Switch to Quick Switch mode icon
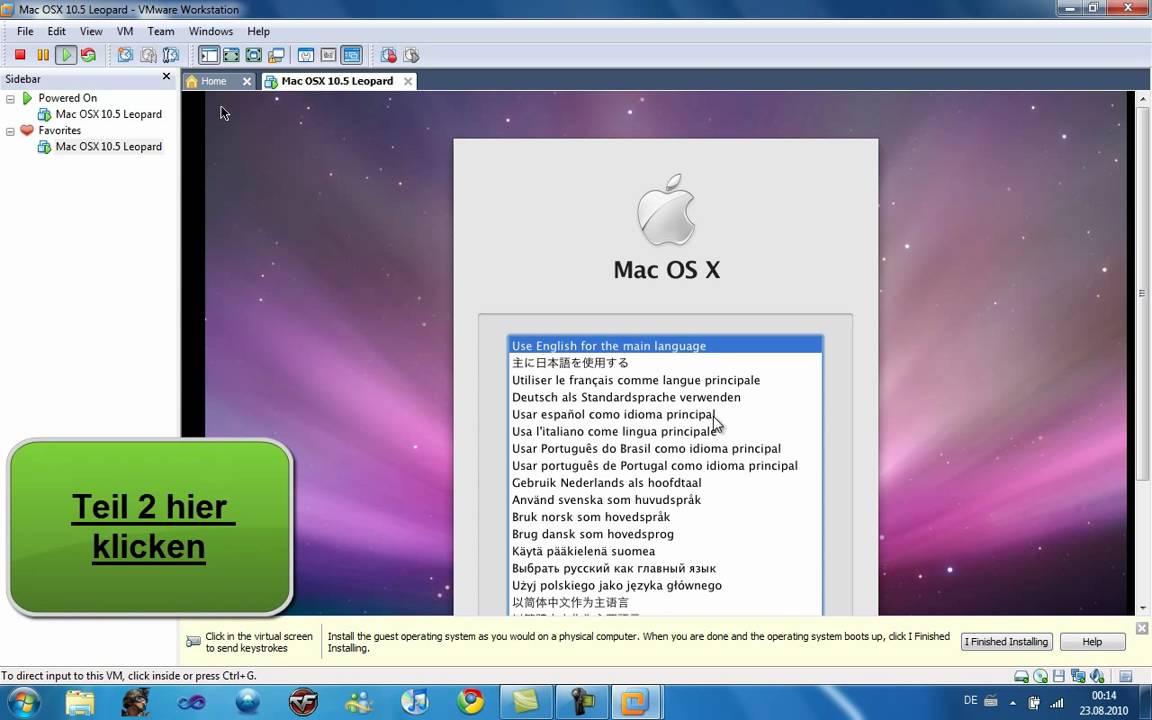Viewport: 1152px width, 720px height. [231, 55]
